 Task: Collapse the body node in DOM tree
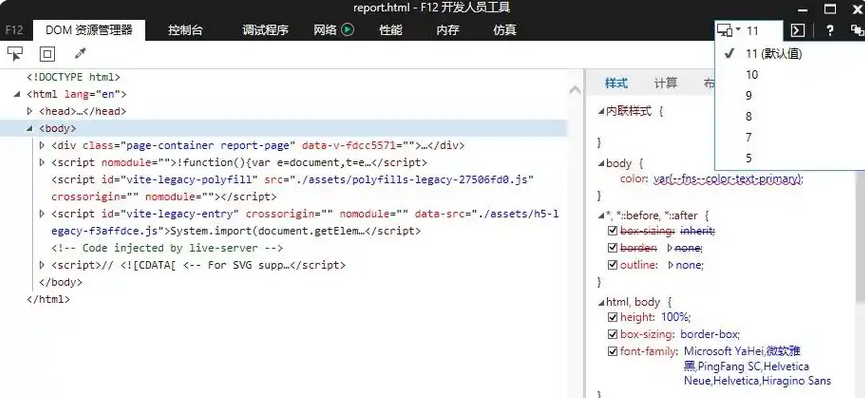pyautogui.click(x=30, y=129)
